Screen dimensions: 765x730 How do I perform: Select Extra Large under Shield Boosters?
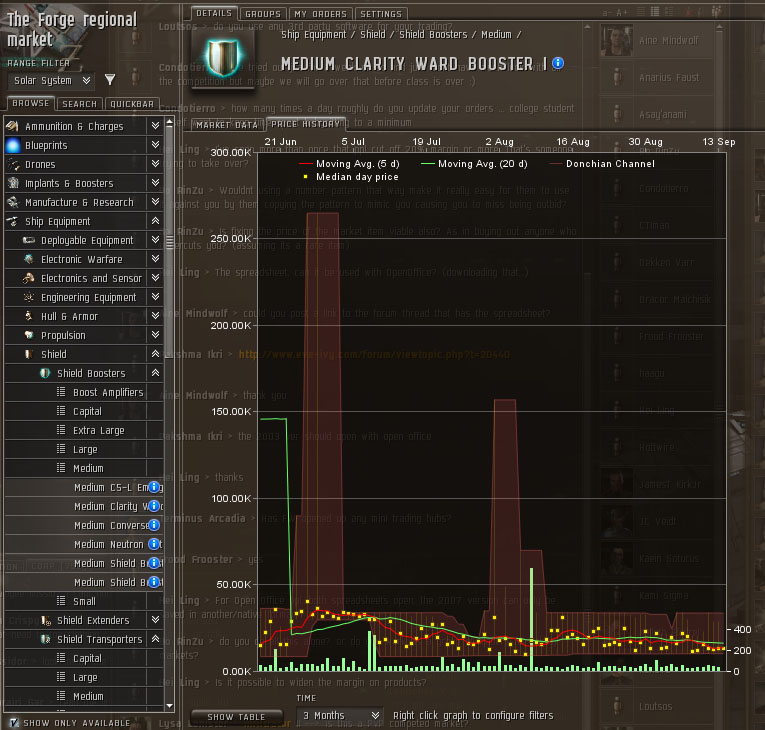click(84, 430)
